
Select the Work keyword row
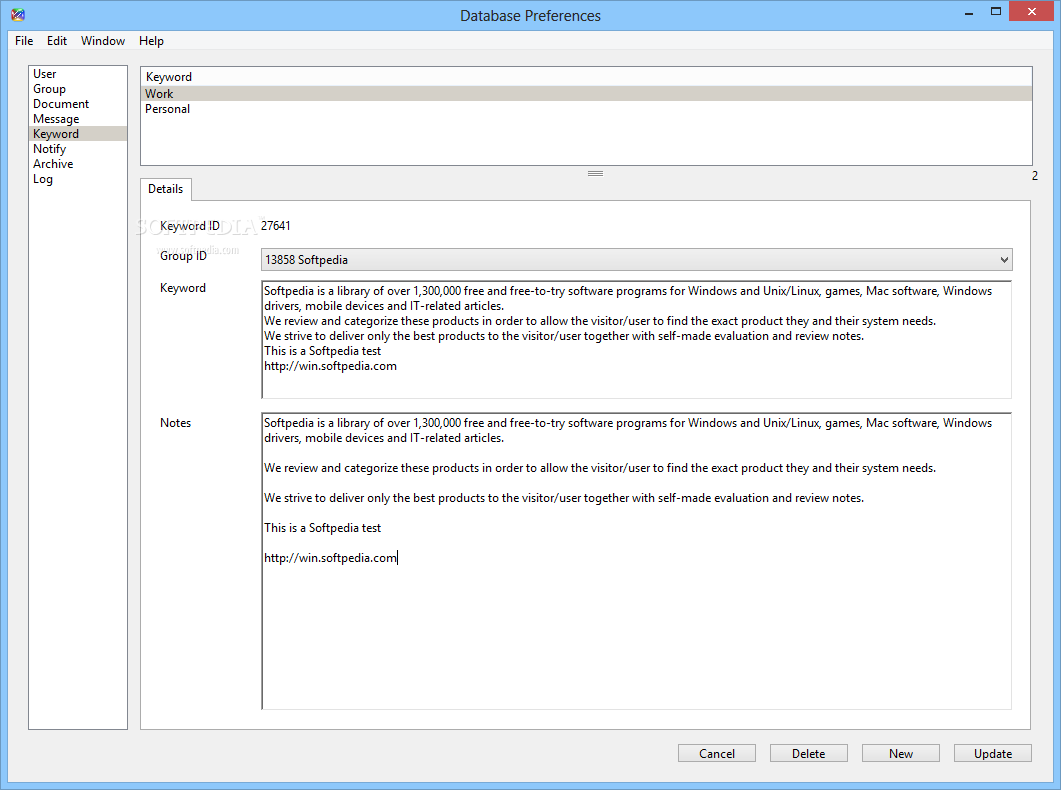point(586,93)
